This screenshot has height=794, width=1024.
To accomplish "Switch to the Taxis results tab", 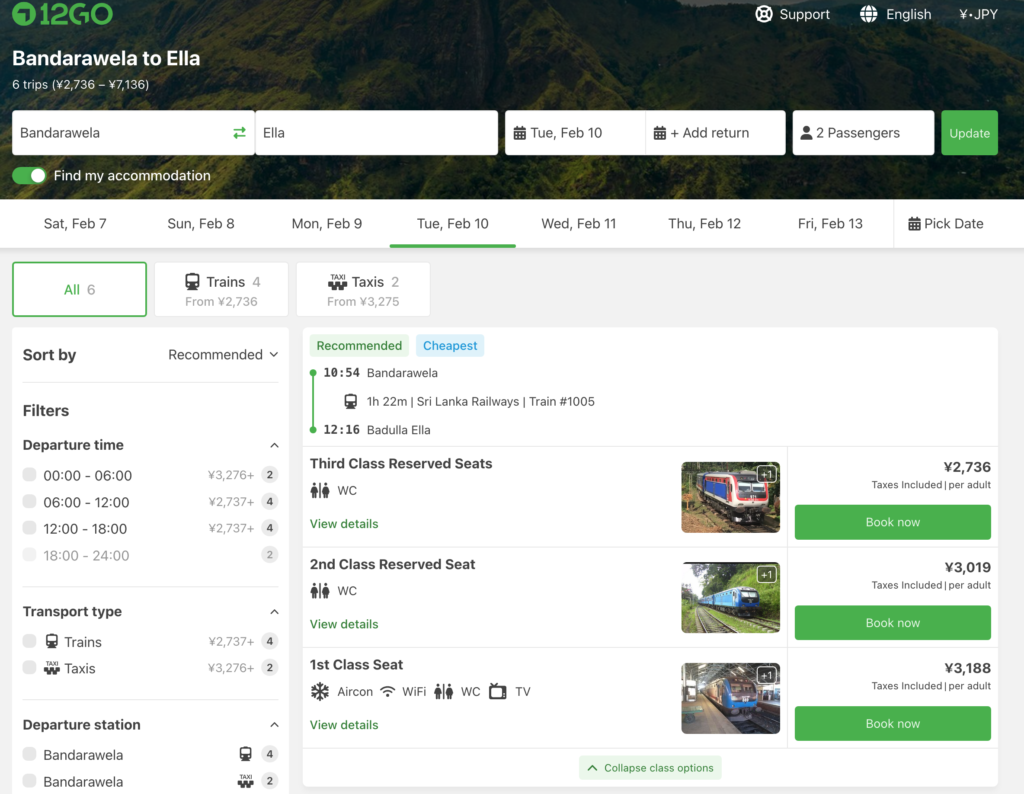I will pos(363,289).
